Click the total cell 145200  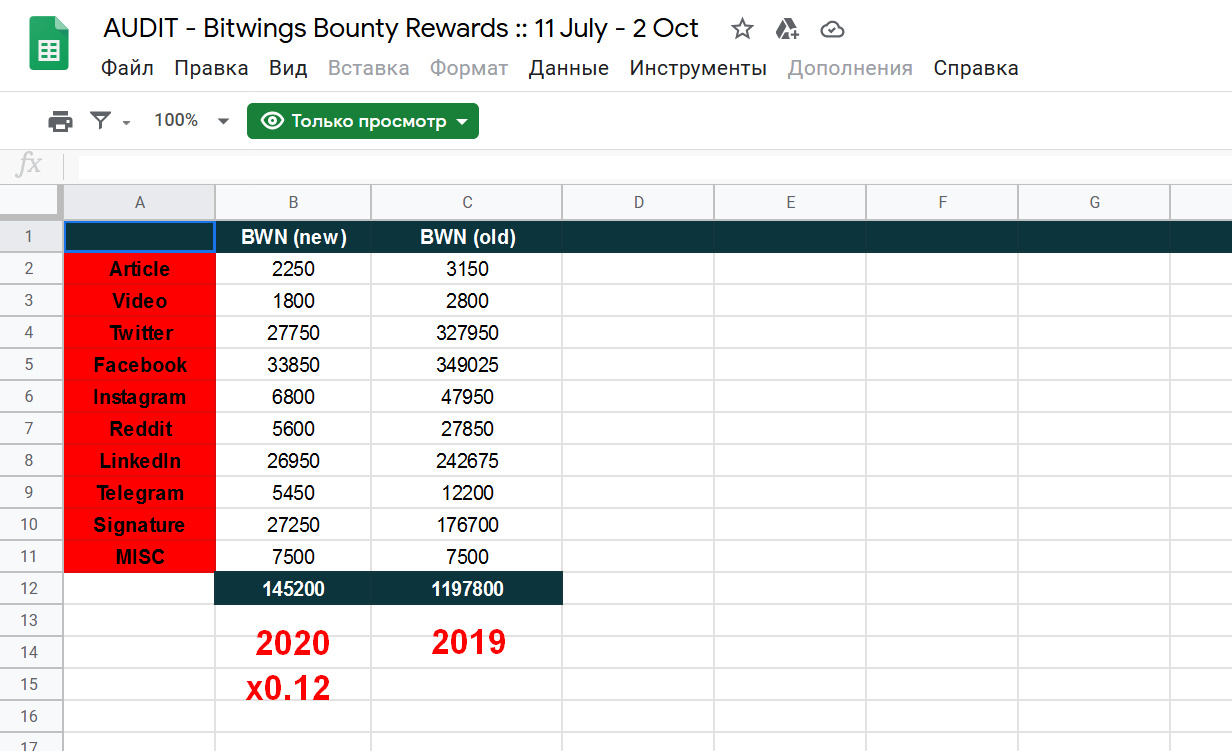[293, 589]
